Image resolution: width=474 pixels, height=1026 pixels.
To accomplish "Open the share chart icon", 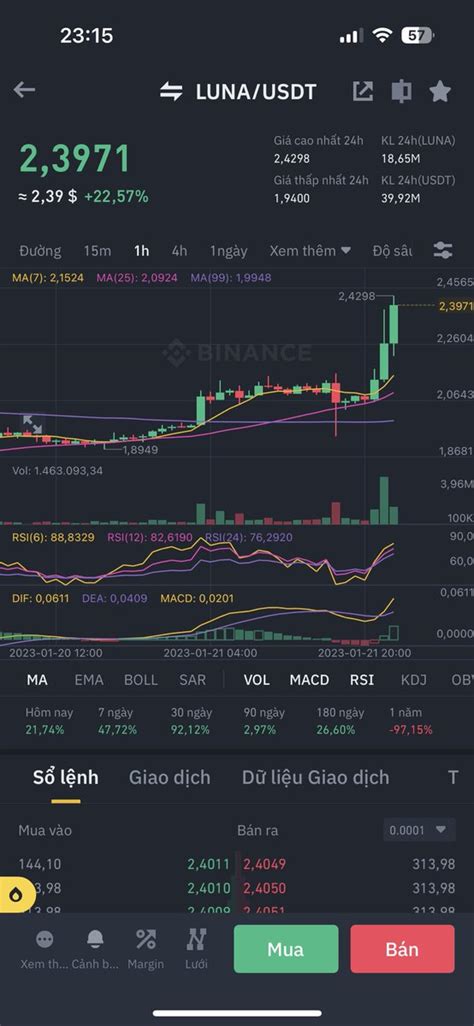I will tap(363, 91).
